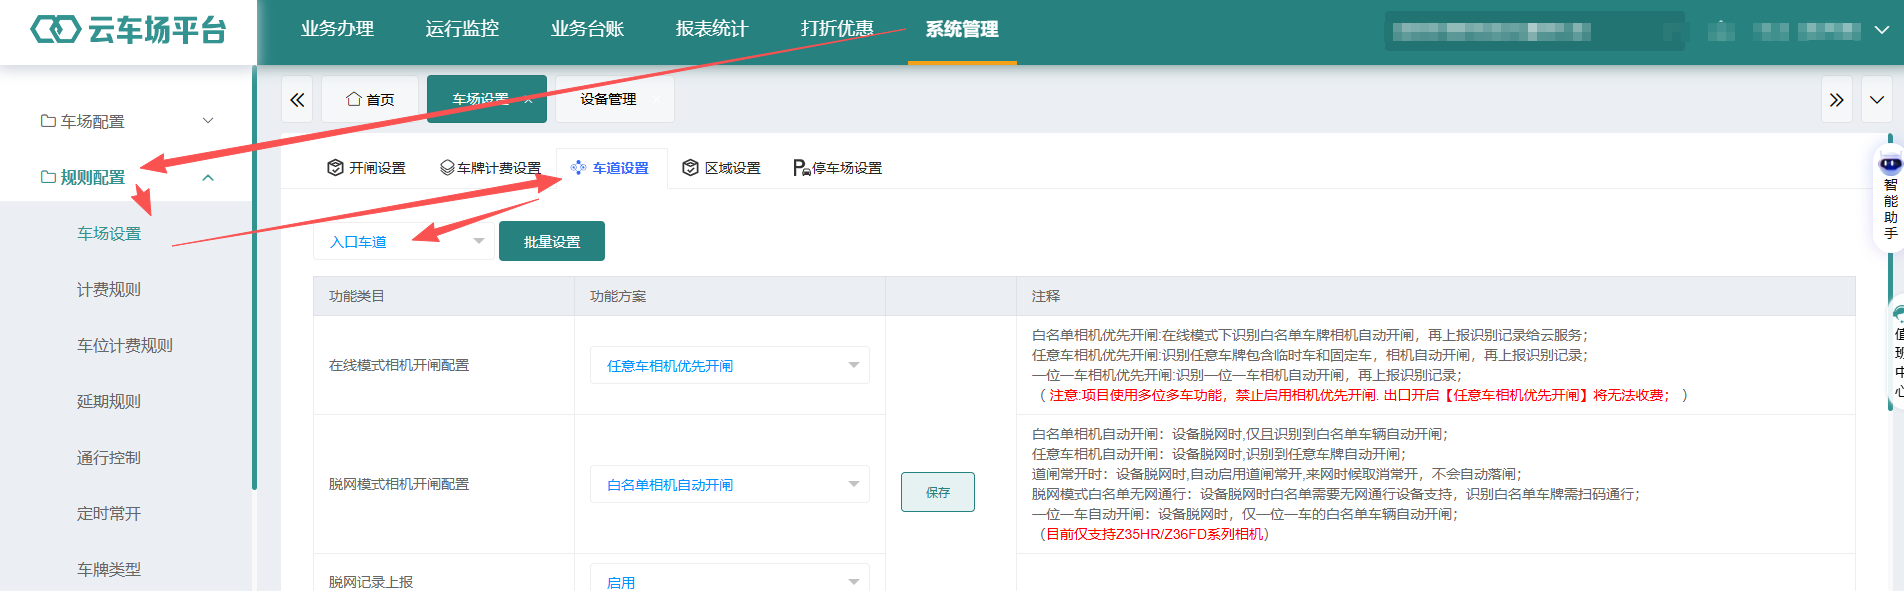
Task: Open the 业务办理 top menu
Action: 337,29
